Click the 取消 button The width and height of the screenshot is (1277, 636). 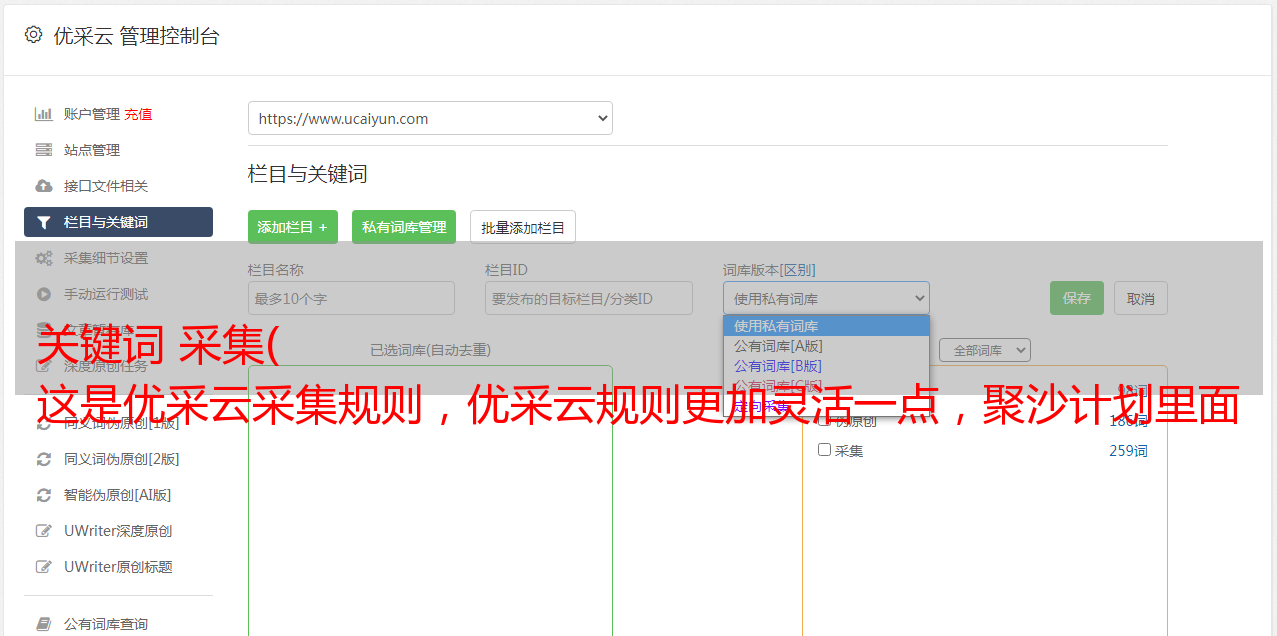pos(1141,298)
